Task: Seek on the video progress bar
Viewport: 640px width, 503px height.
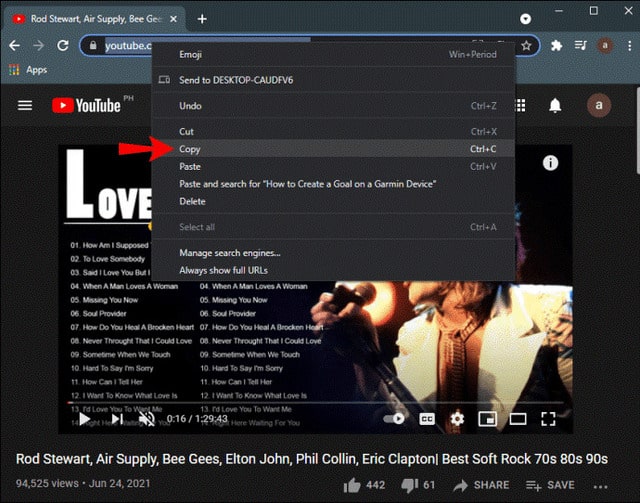Action: pyautogui.click(x=316, y=403)
